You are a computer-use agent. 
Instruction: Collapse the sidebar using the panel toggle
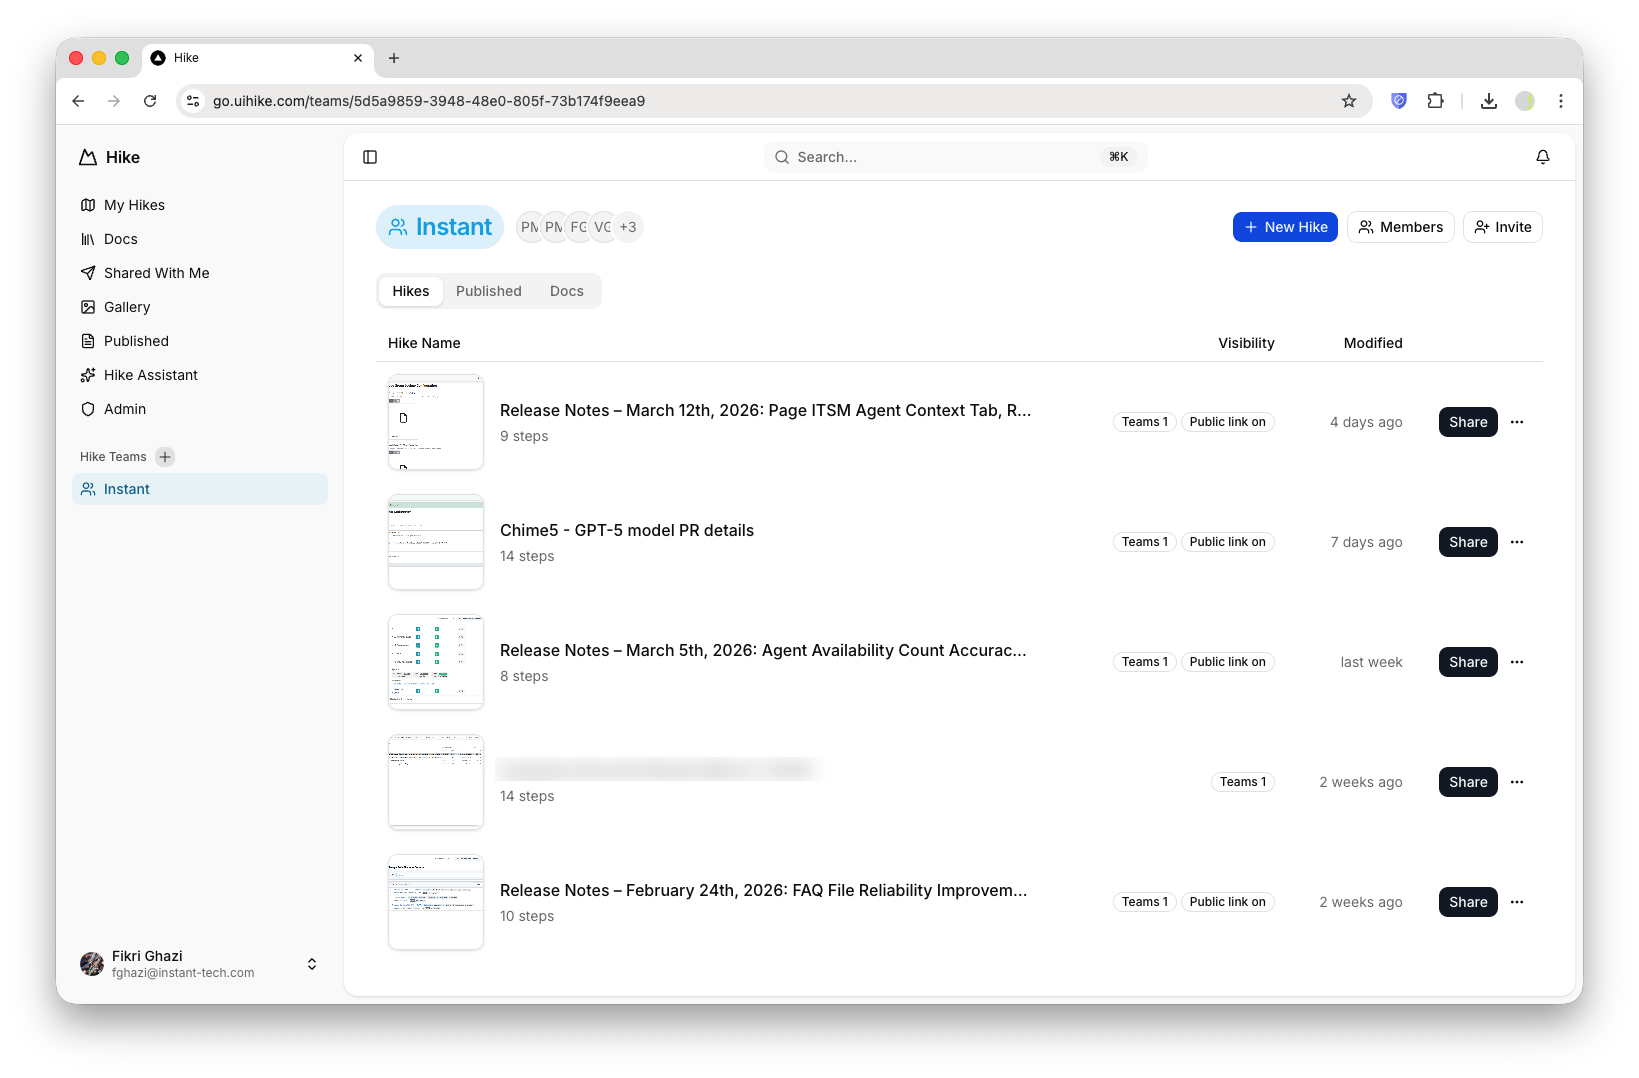(x=370, y=156)
